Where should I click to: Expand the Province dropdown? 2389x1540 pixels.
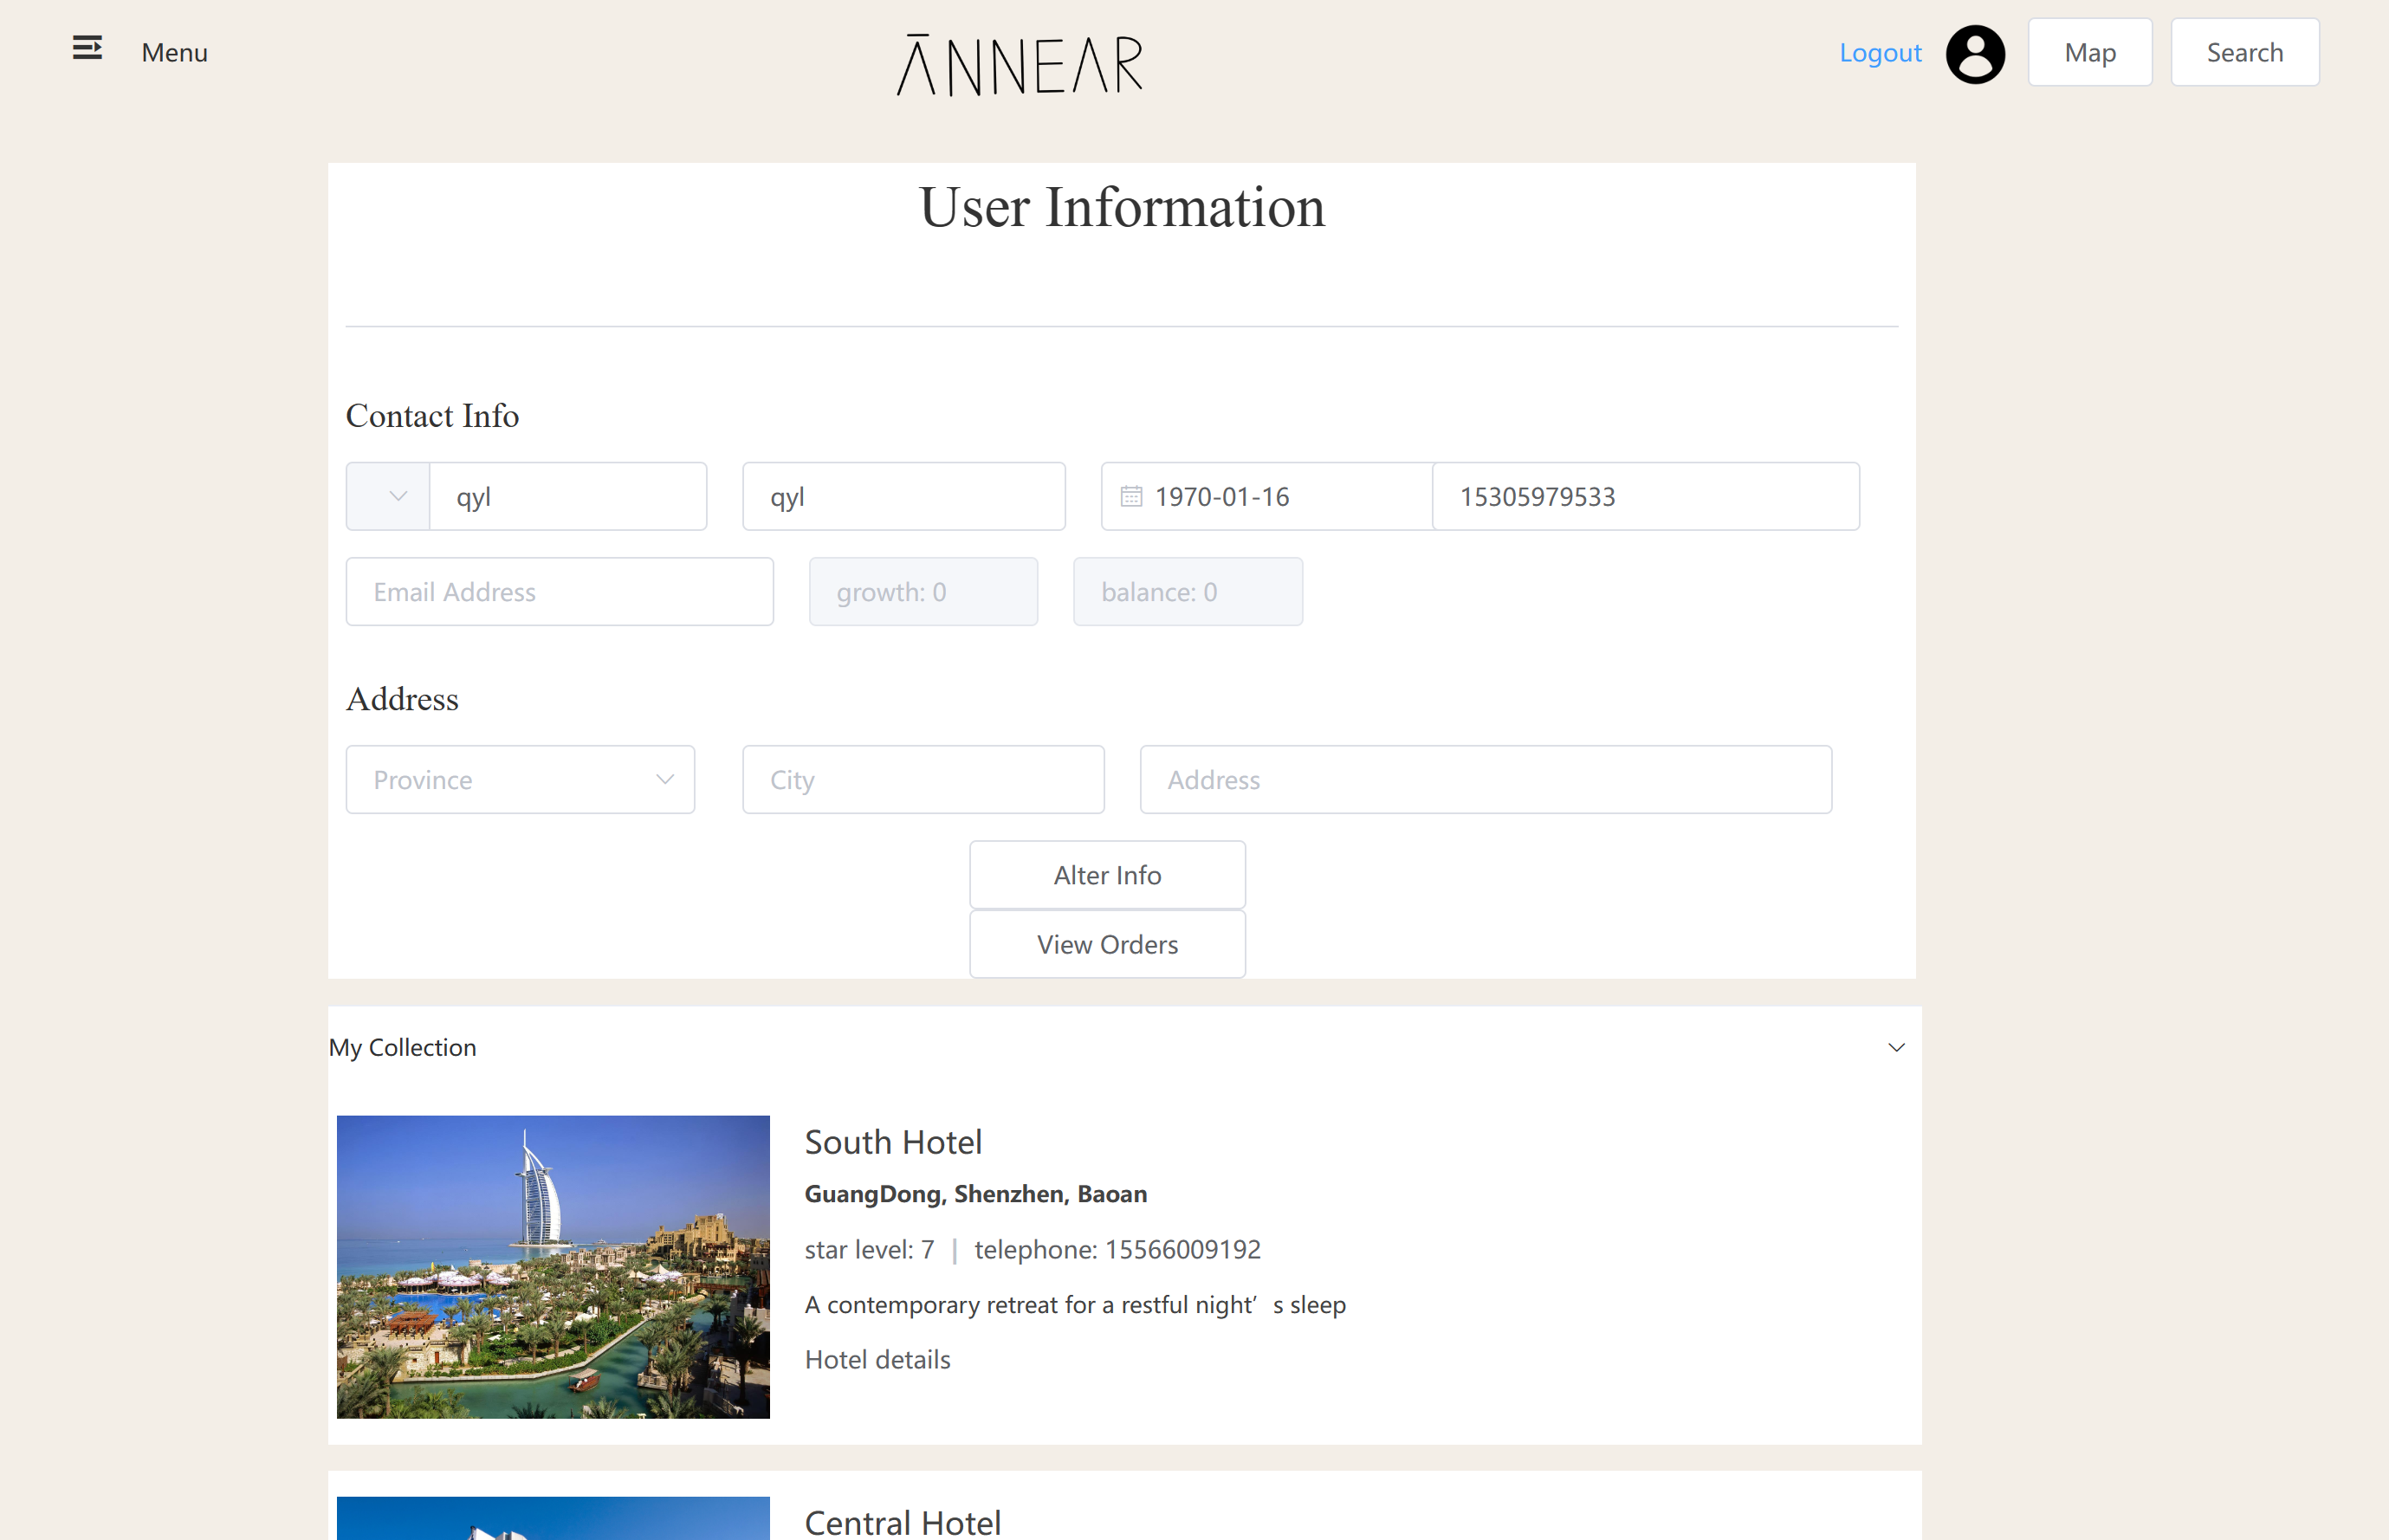(x=520, y=779)
